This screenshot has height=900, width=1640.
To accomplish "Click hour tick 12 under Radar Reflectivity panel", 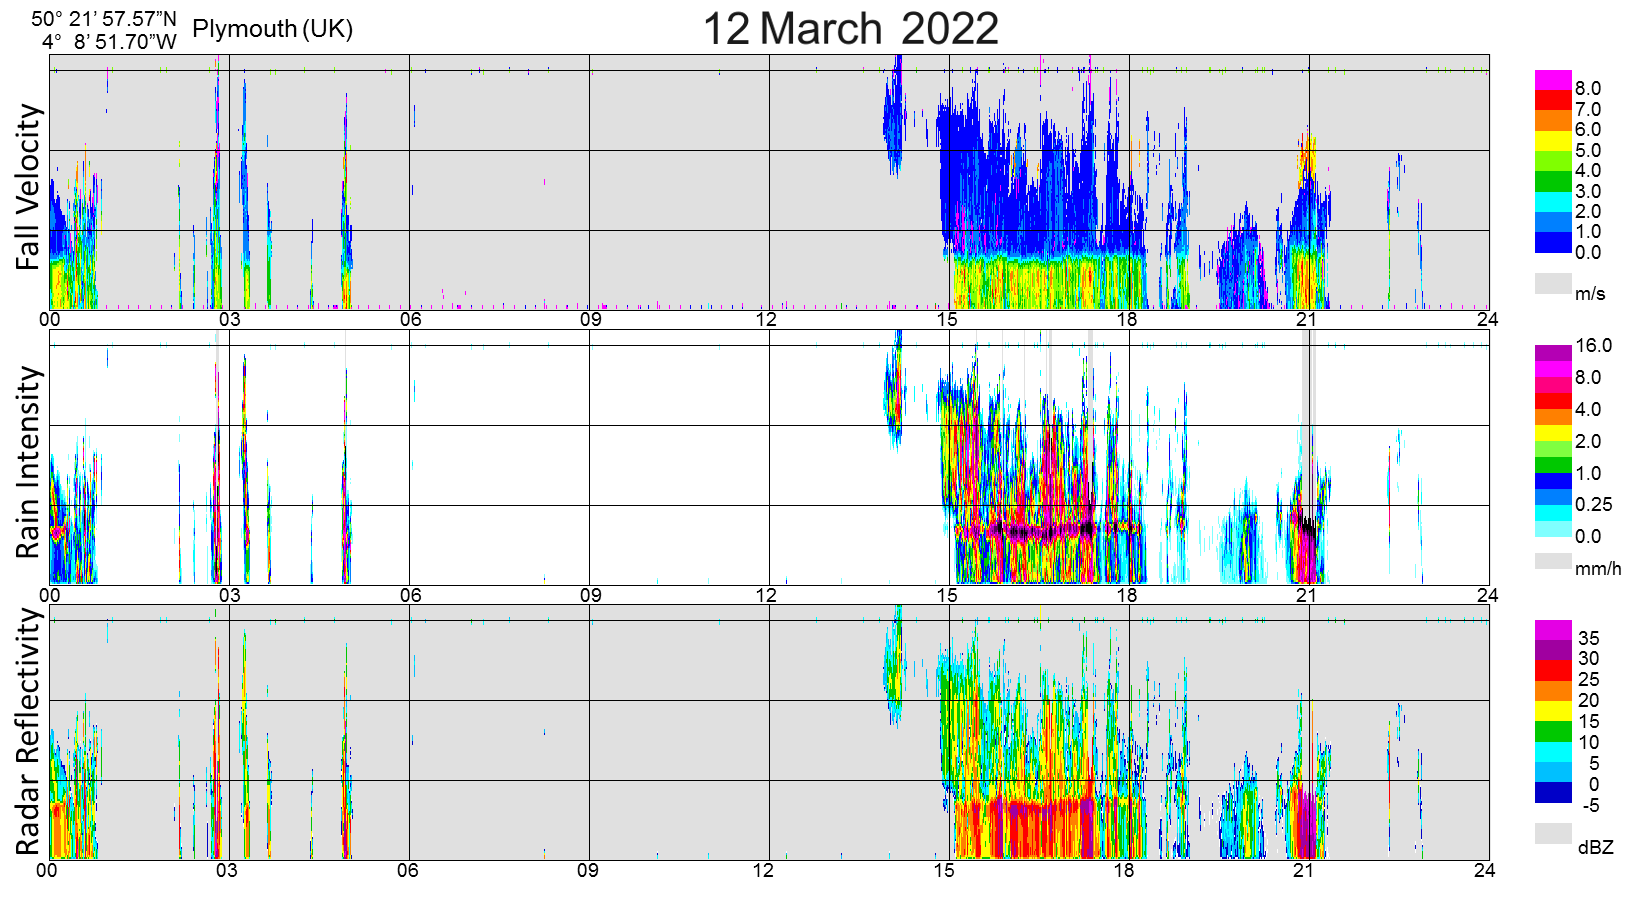I will click(x=764, y=870).
